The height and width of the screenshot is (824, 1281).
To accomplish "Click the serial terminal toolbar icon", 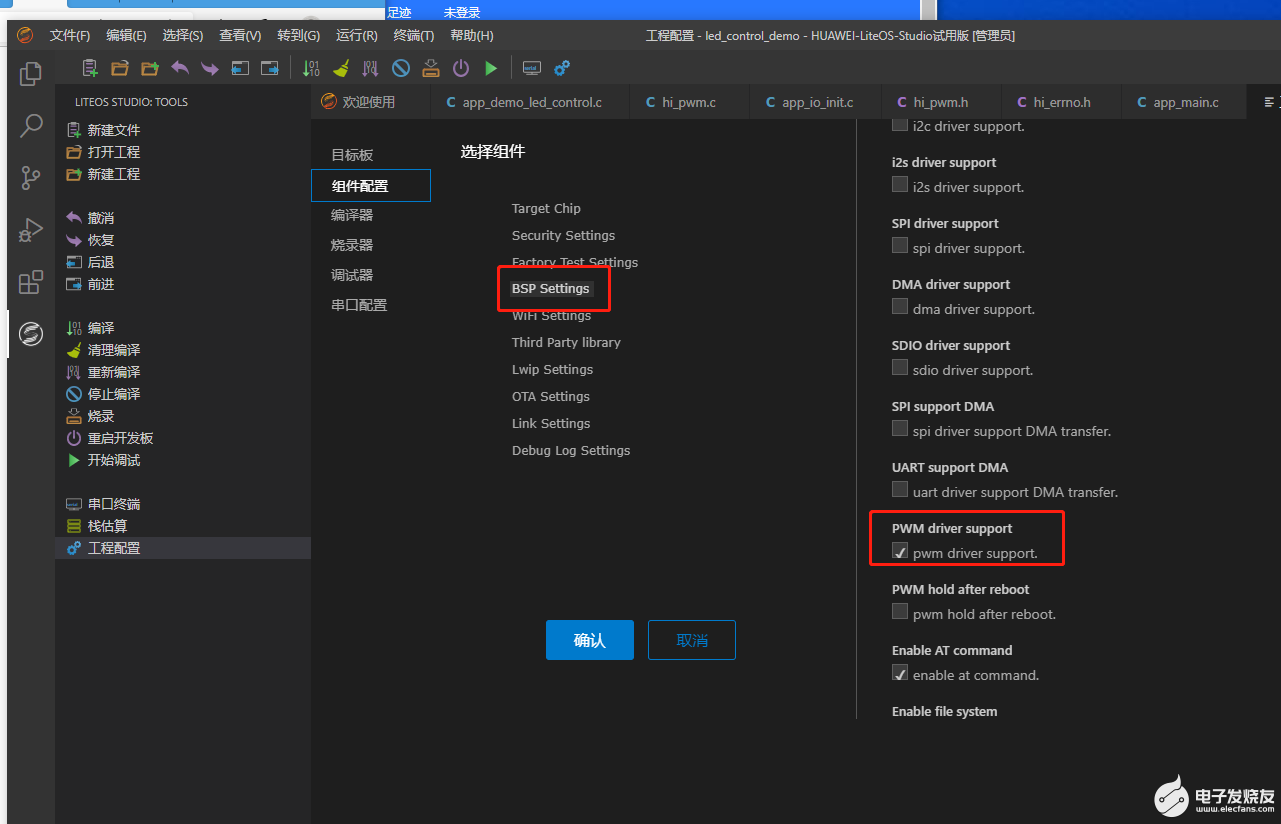I will coord(532,68).
